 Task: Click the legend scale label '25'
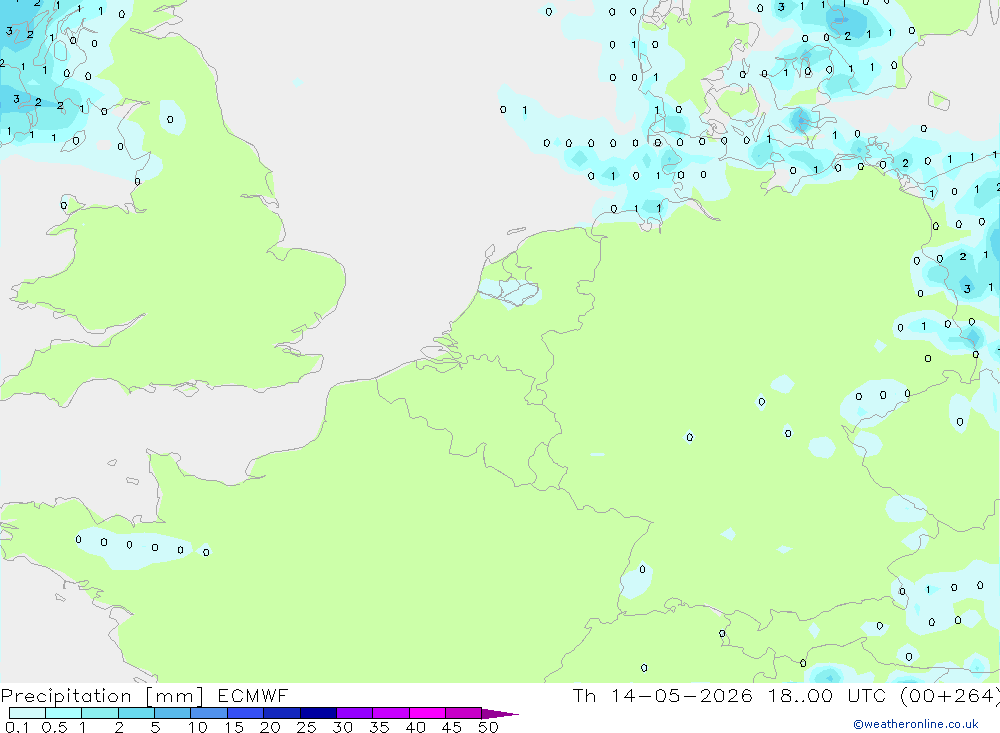[306, 727]
